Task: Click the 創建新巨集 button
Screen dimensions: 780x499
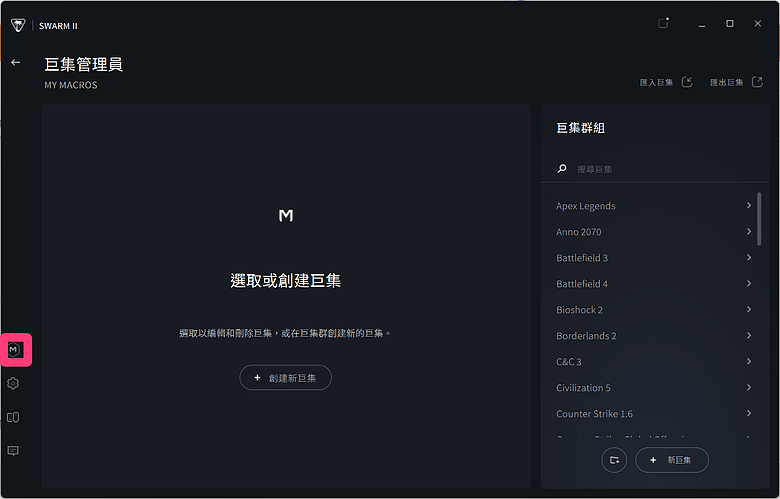Action: coord(286,378)
